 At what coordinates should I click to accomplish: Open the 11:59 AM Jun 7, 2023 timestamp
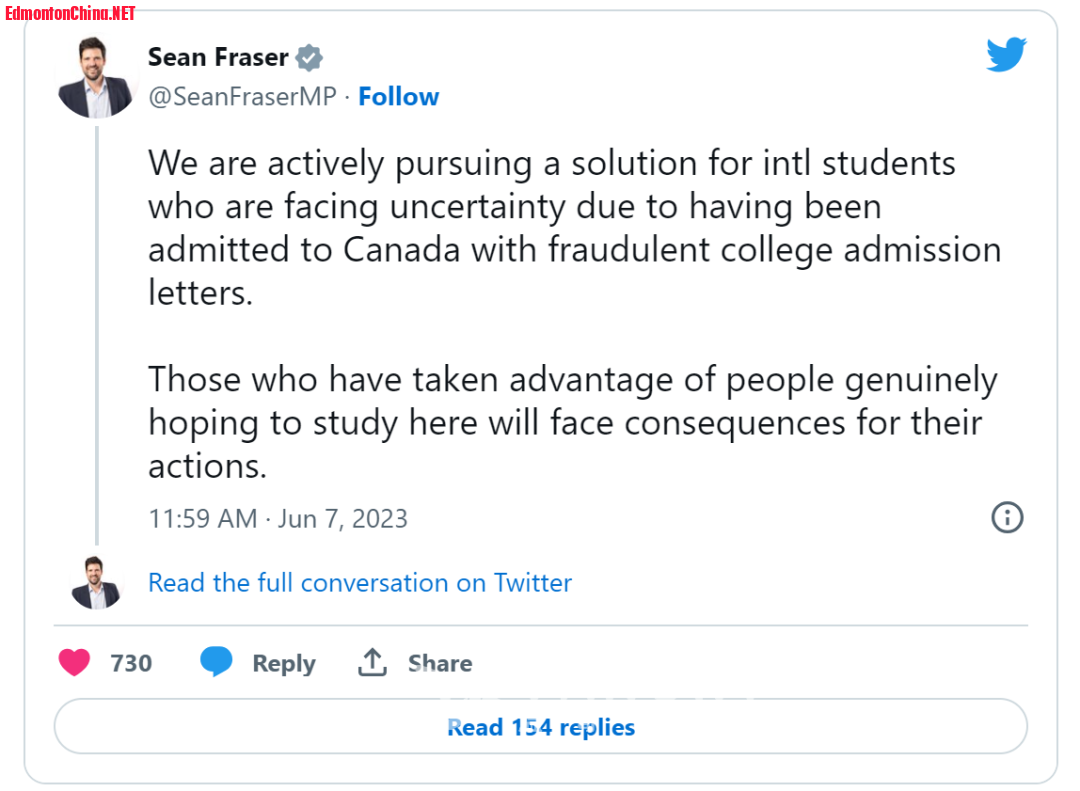[278, 519]
